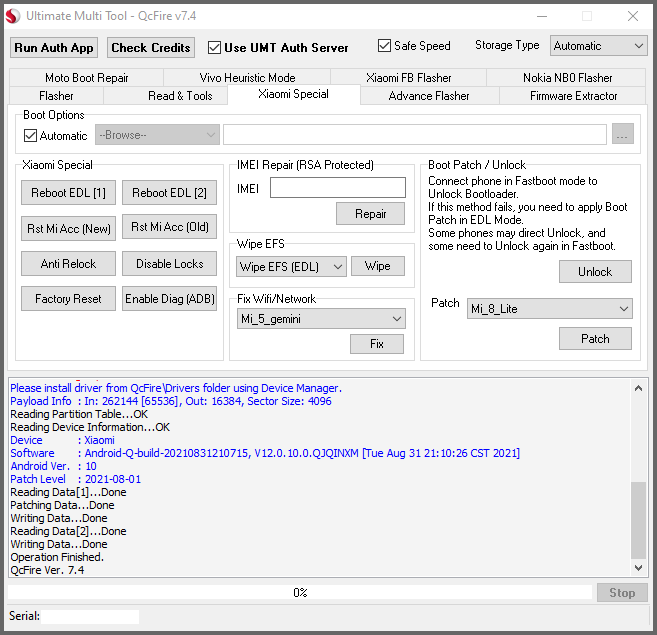The height and width of the screenshot is (635, 657).
Task: Minimize the QcFire window
Action: point(542,16)
